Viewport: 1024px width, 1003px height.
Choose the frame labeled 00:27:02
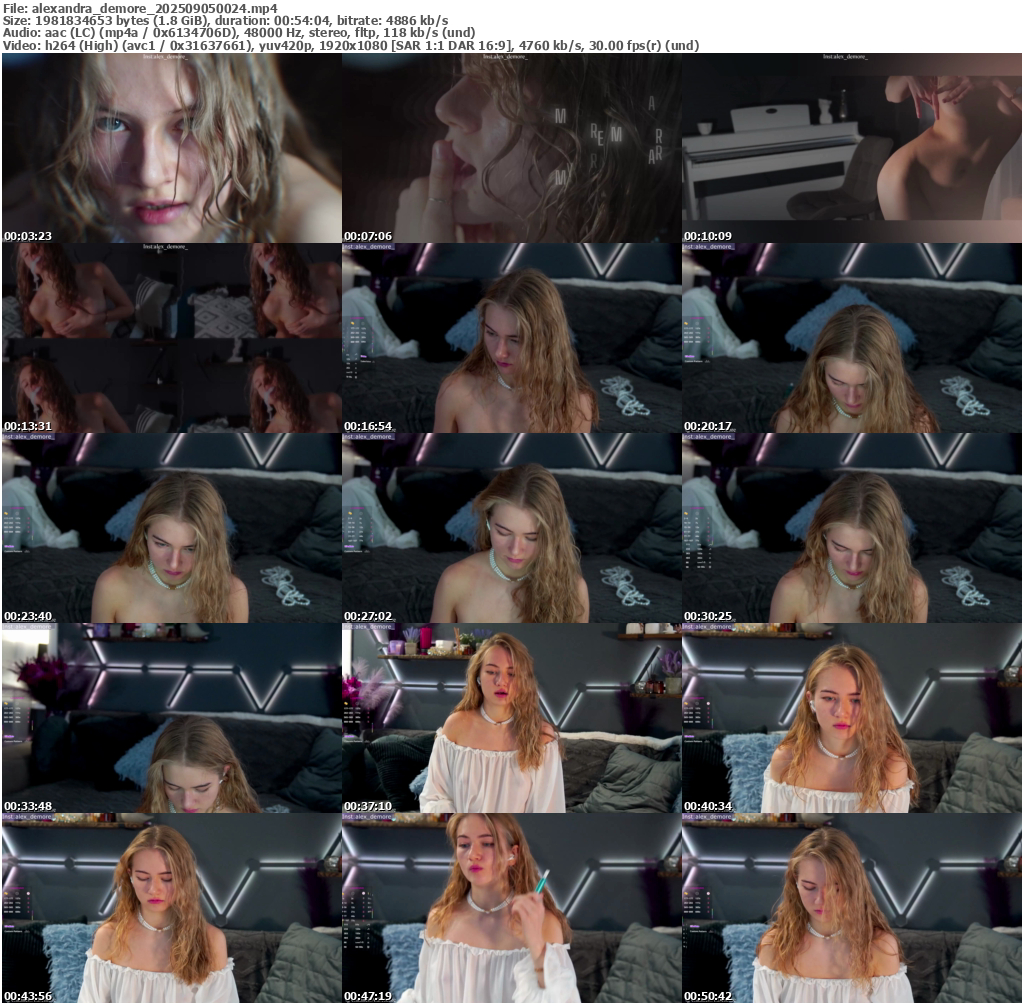[511, 528]
